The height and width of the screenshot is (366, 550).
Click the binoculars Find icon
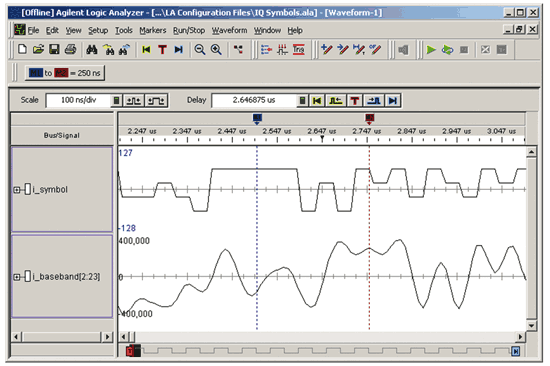pyautogui.click(x=92, y=50)
